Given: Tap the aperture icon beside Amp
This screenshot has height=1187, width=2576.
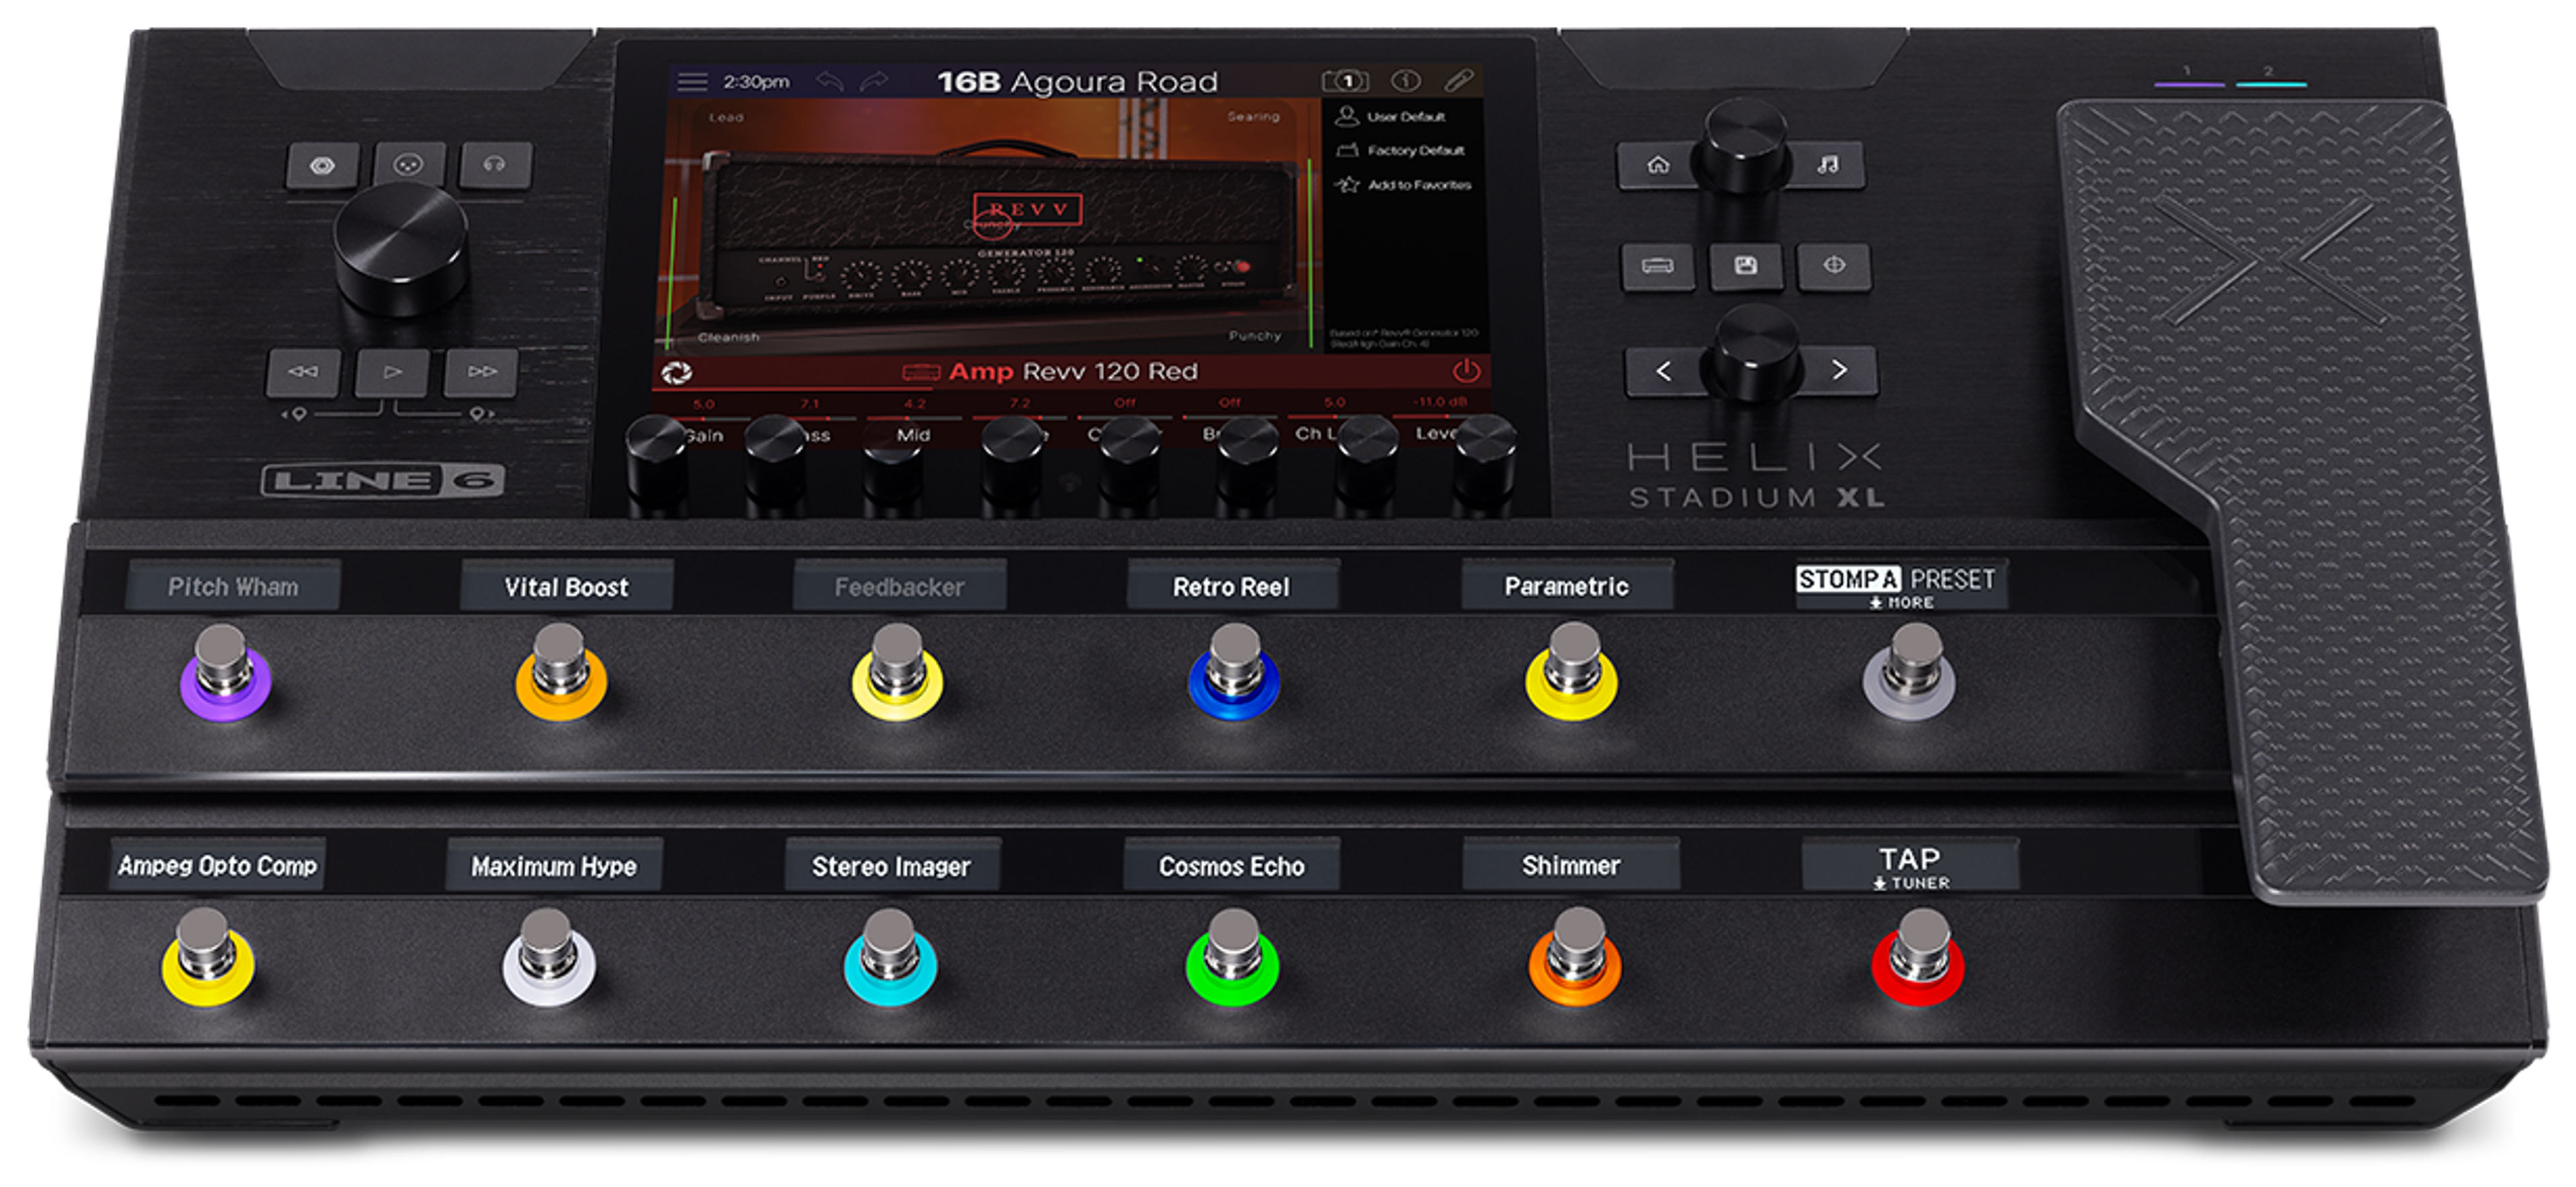Looking at the screenshot, I should click(x=677, y=373).
